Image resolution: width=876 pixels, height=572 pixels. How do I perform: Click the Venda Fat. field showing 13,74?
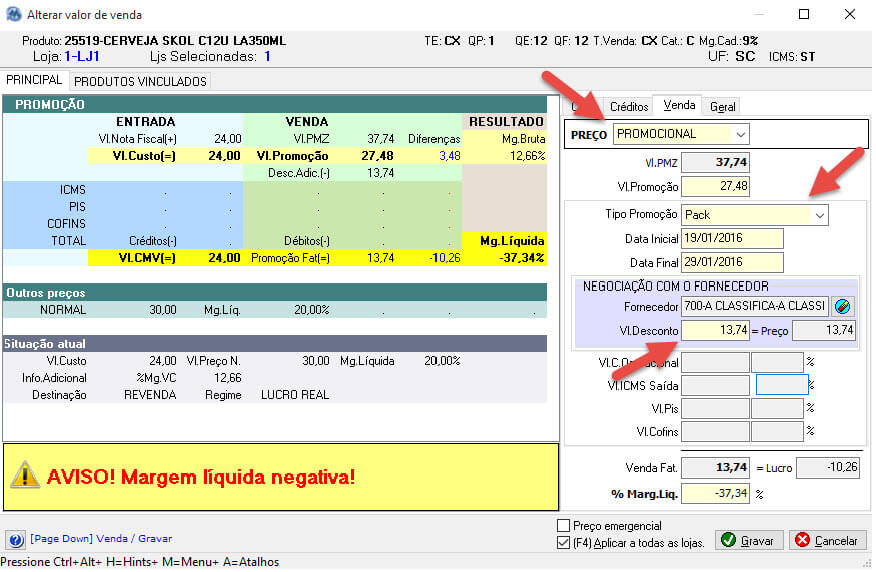tap(715, 468)
